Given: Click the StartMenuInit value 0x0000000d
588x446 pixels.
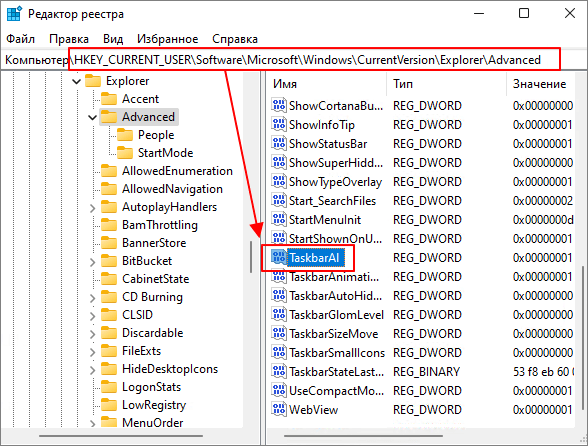Looking at the screenshot, I should click(543, 219).
